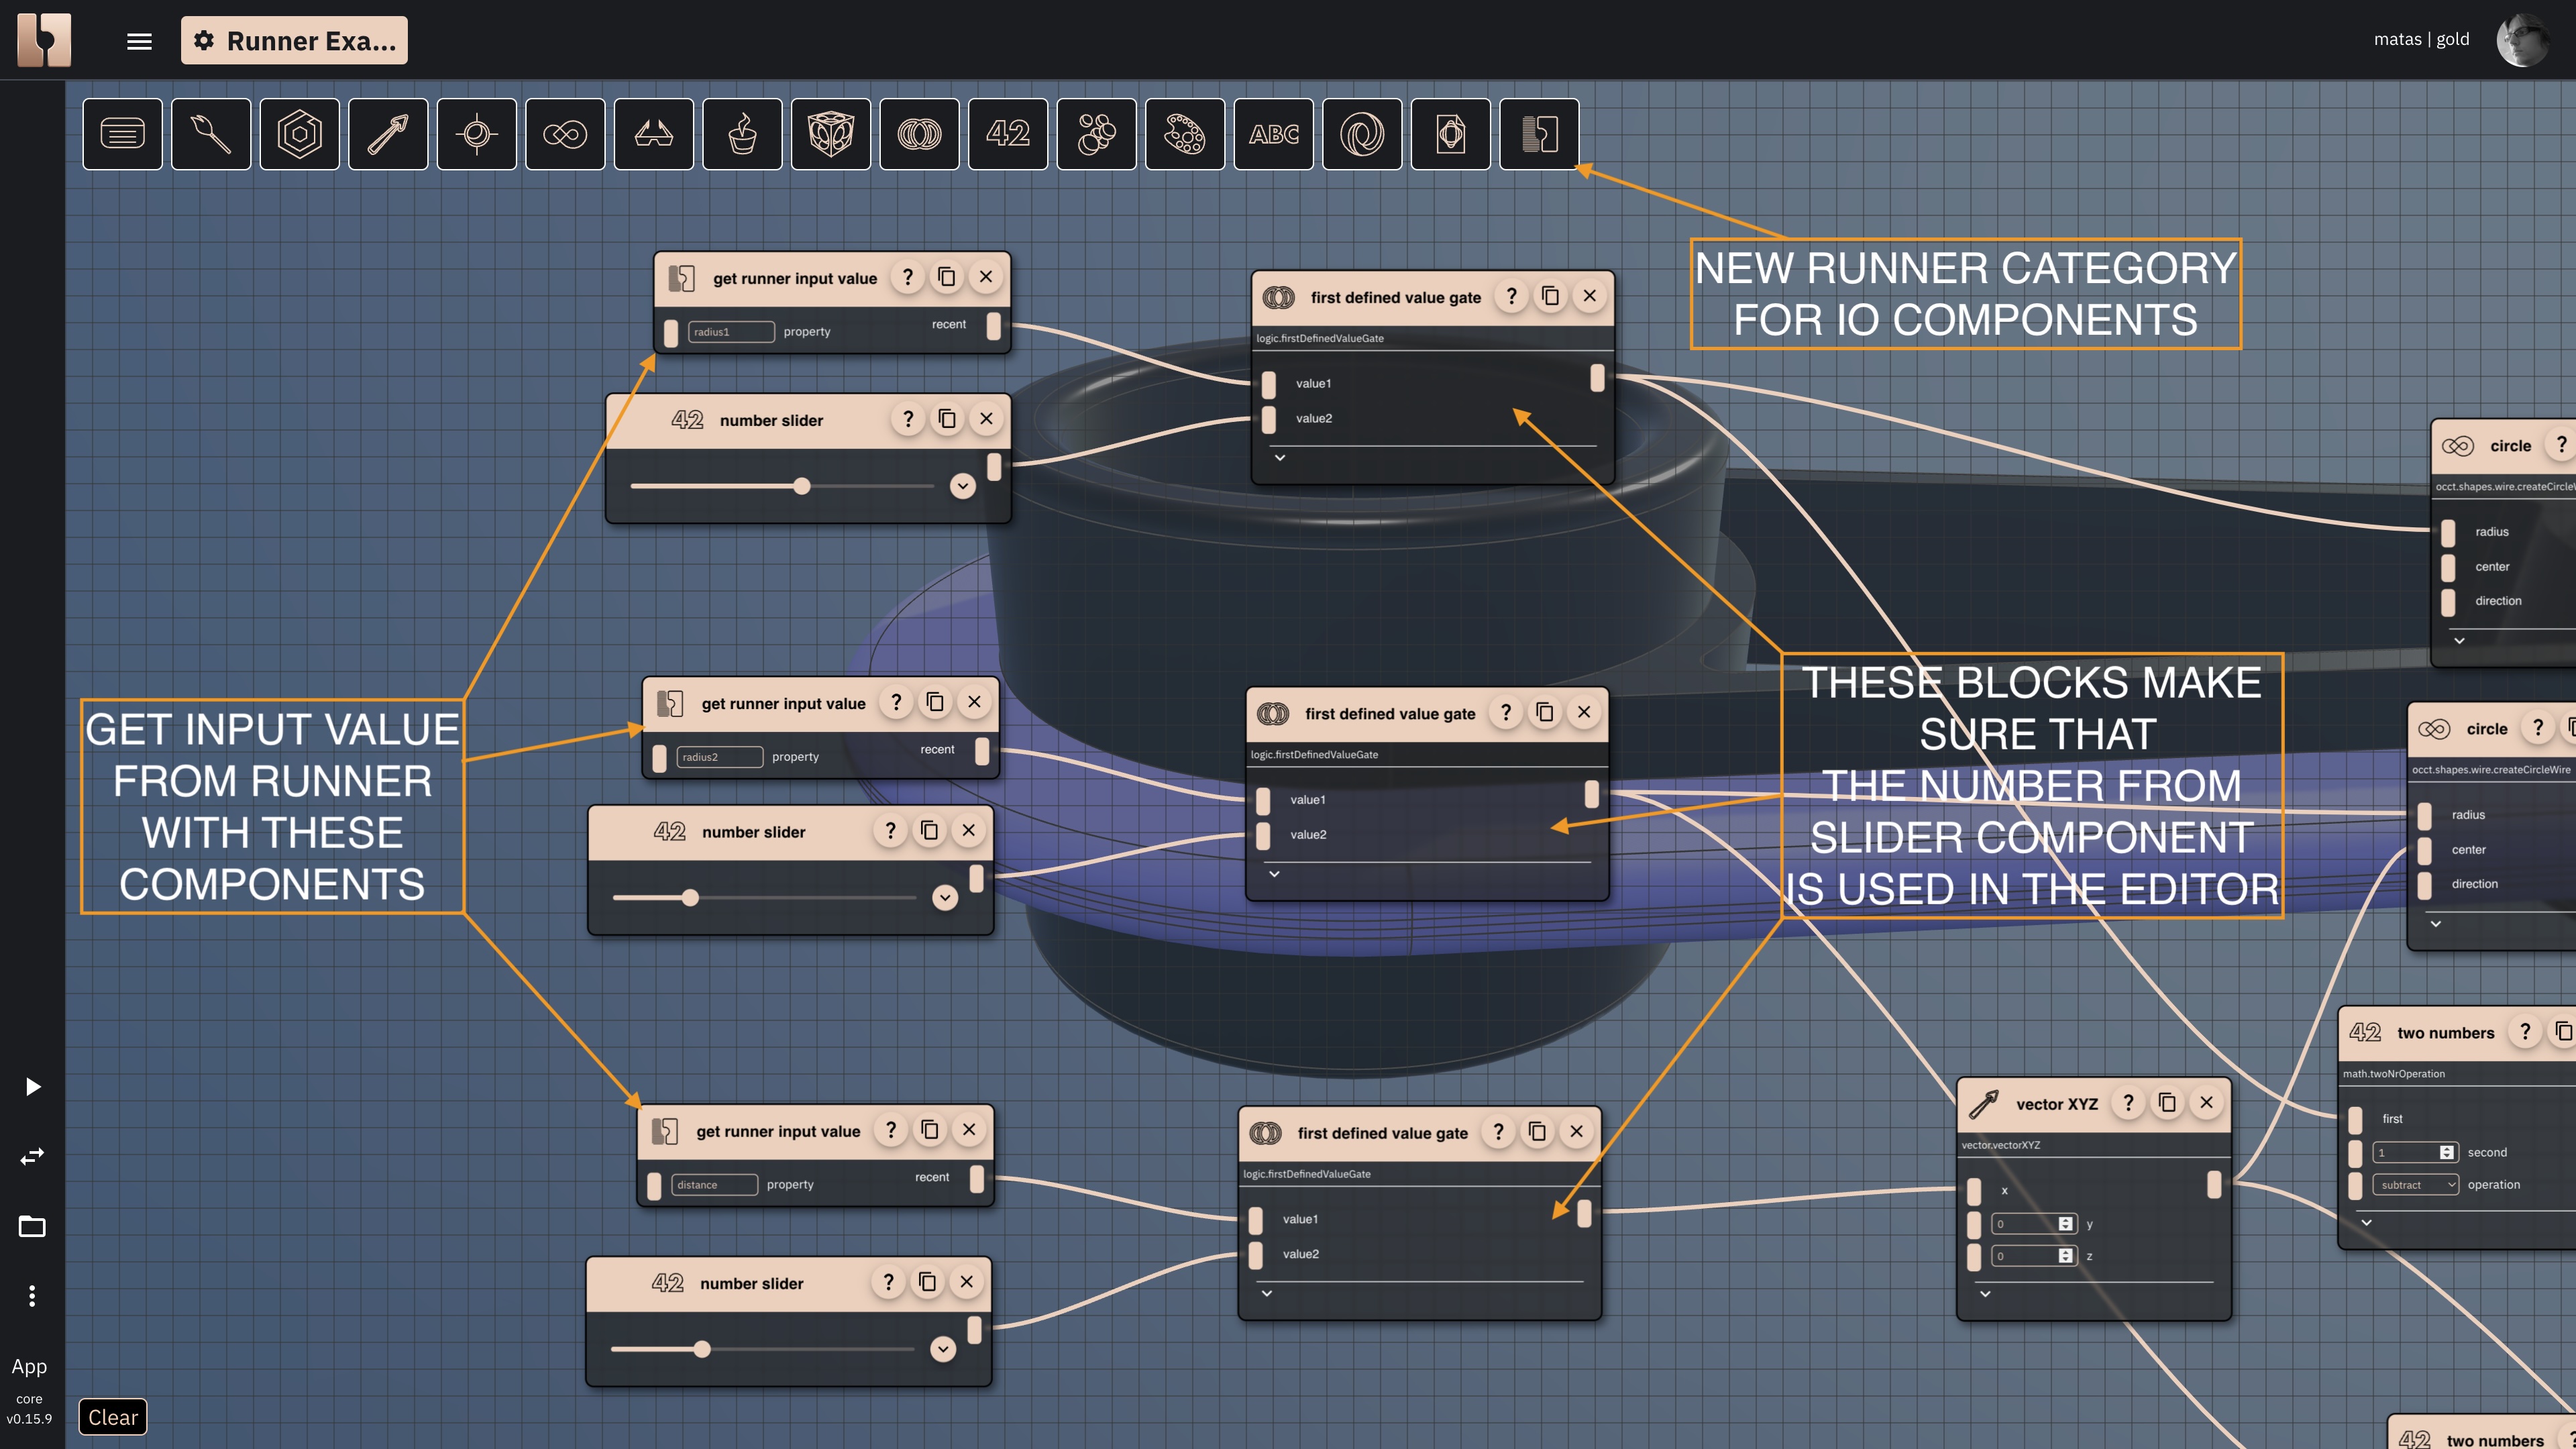Open the Runner category in the toolbar
2576x1449 pixels.
(x=1539, y=134)
